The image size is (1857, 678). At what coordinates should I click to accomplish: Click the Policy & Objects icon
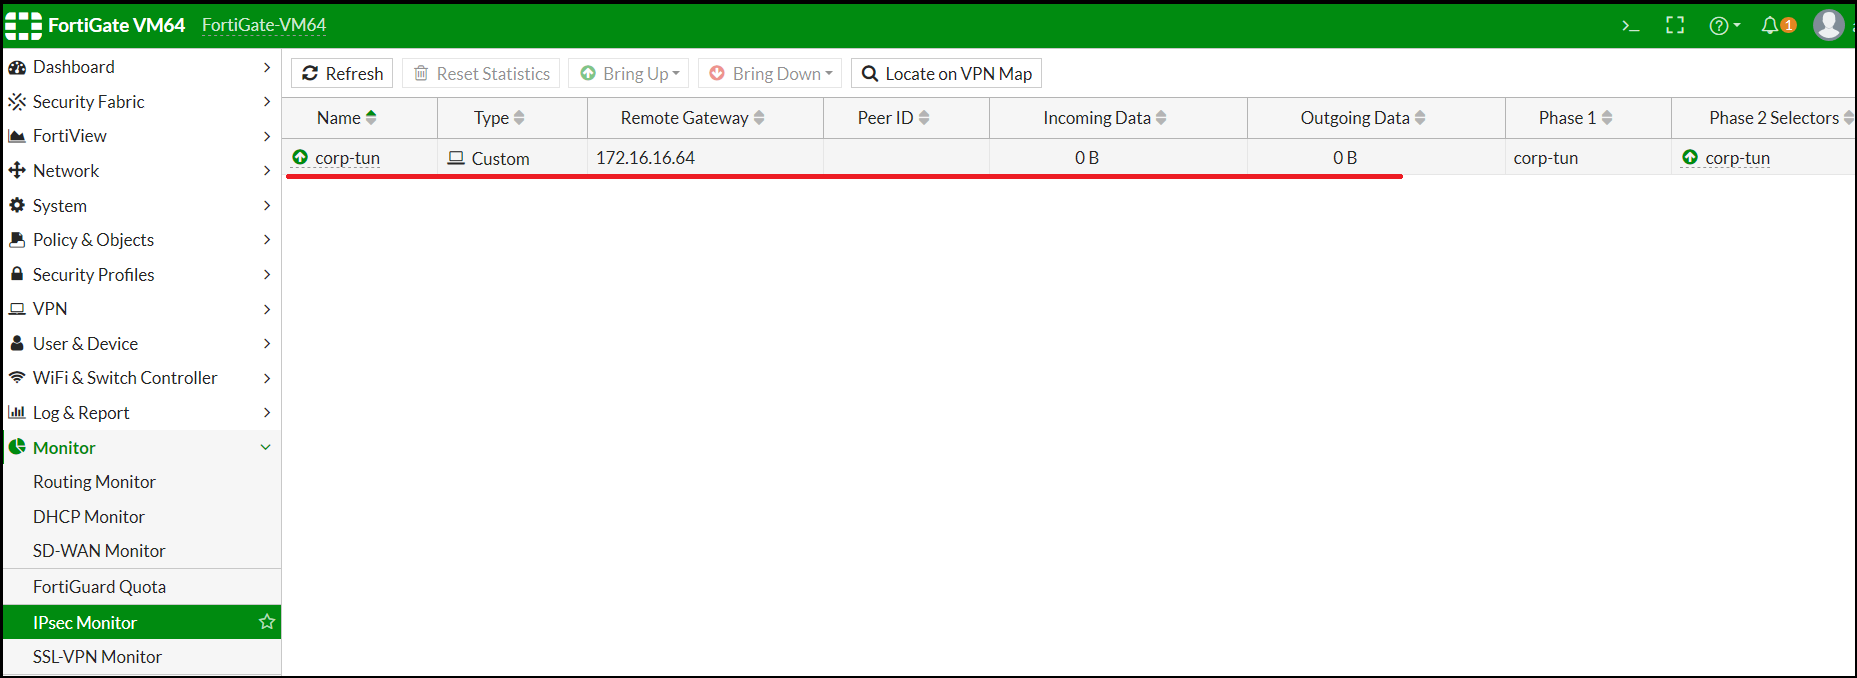(17, 240)
